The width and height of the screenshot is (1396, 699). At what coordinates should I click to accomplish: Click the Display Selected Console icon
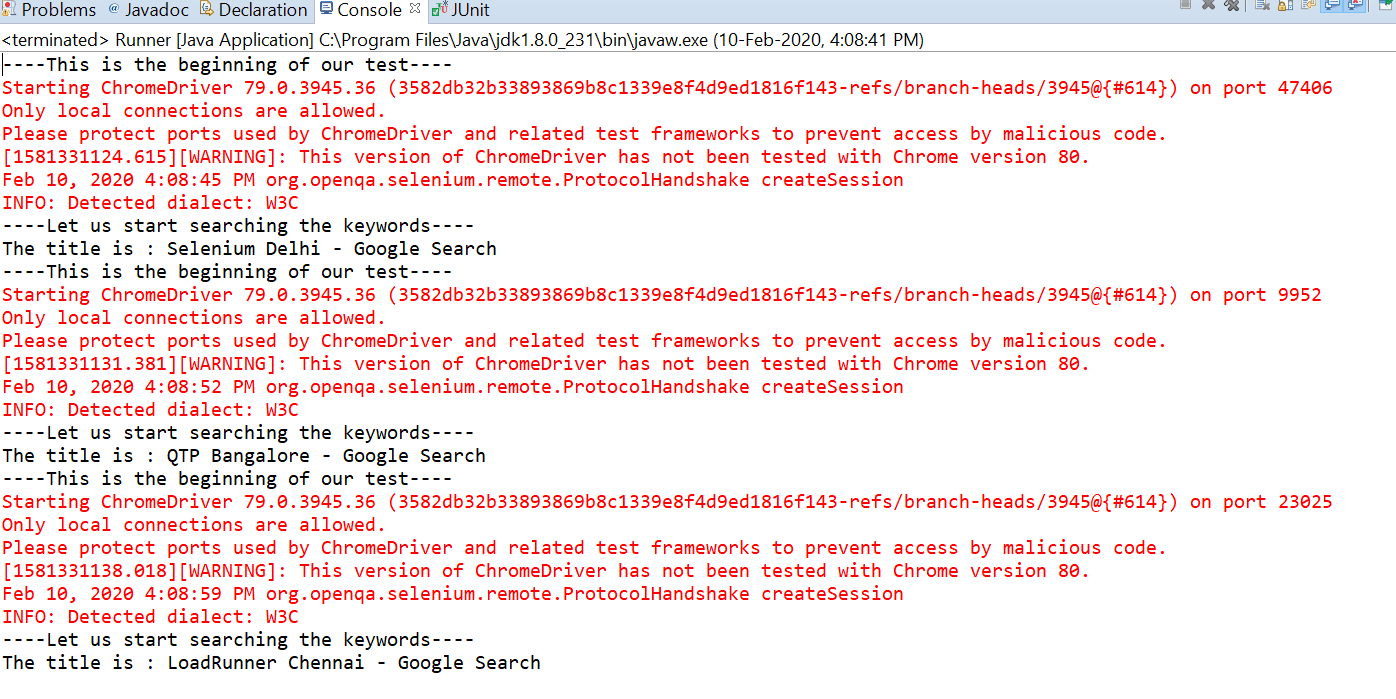[1386, 9]
